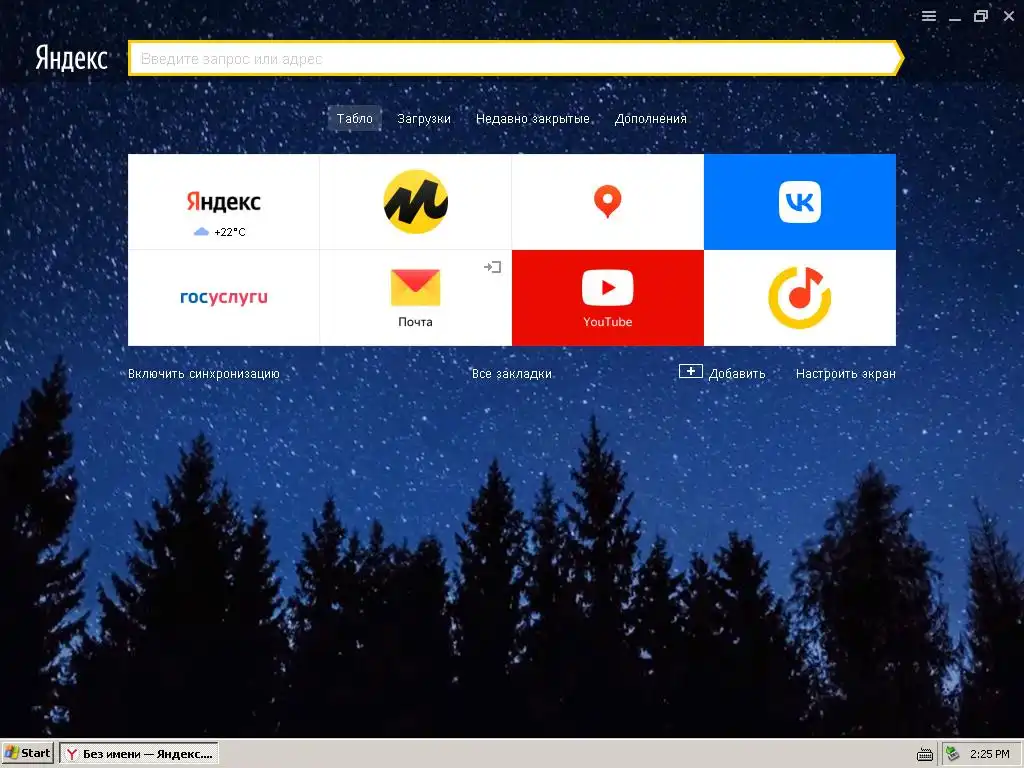Click Включить синхронизацию link
The image size is (1024, 768).
pyautogui.click(x=204, y=374)
